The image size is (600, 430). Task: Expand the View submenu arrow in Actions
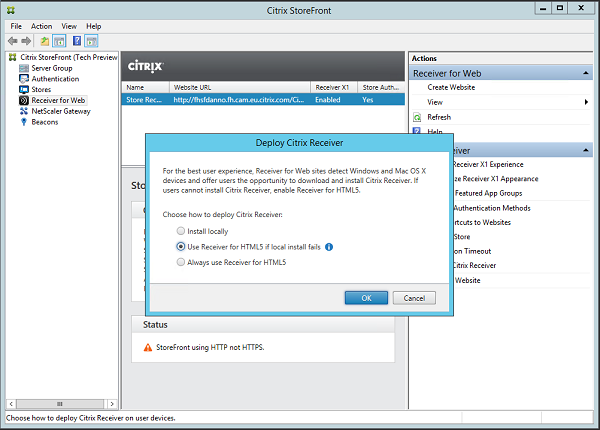[586, 102]
